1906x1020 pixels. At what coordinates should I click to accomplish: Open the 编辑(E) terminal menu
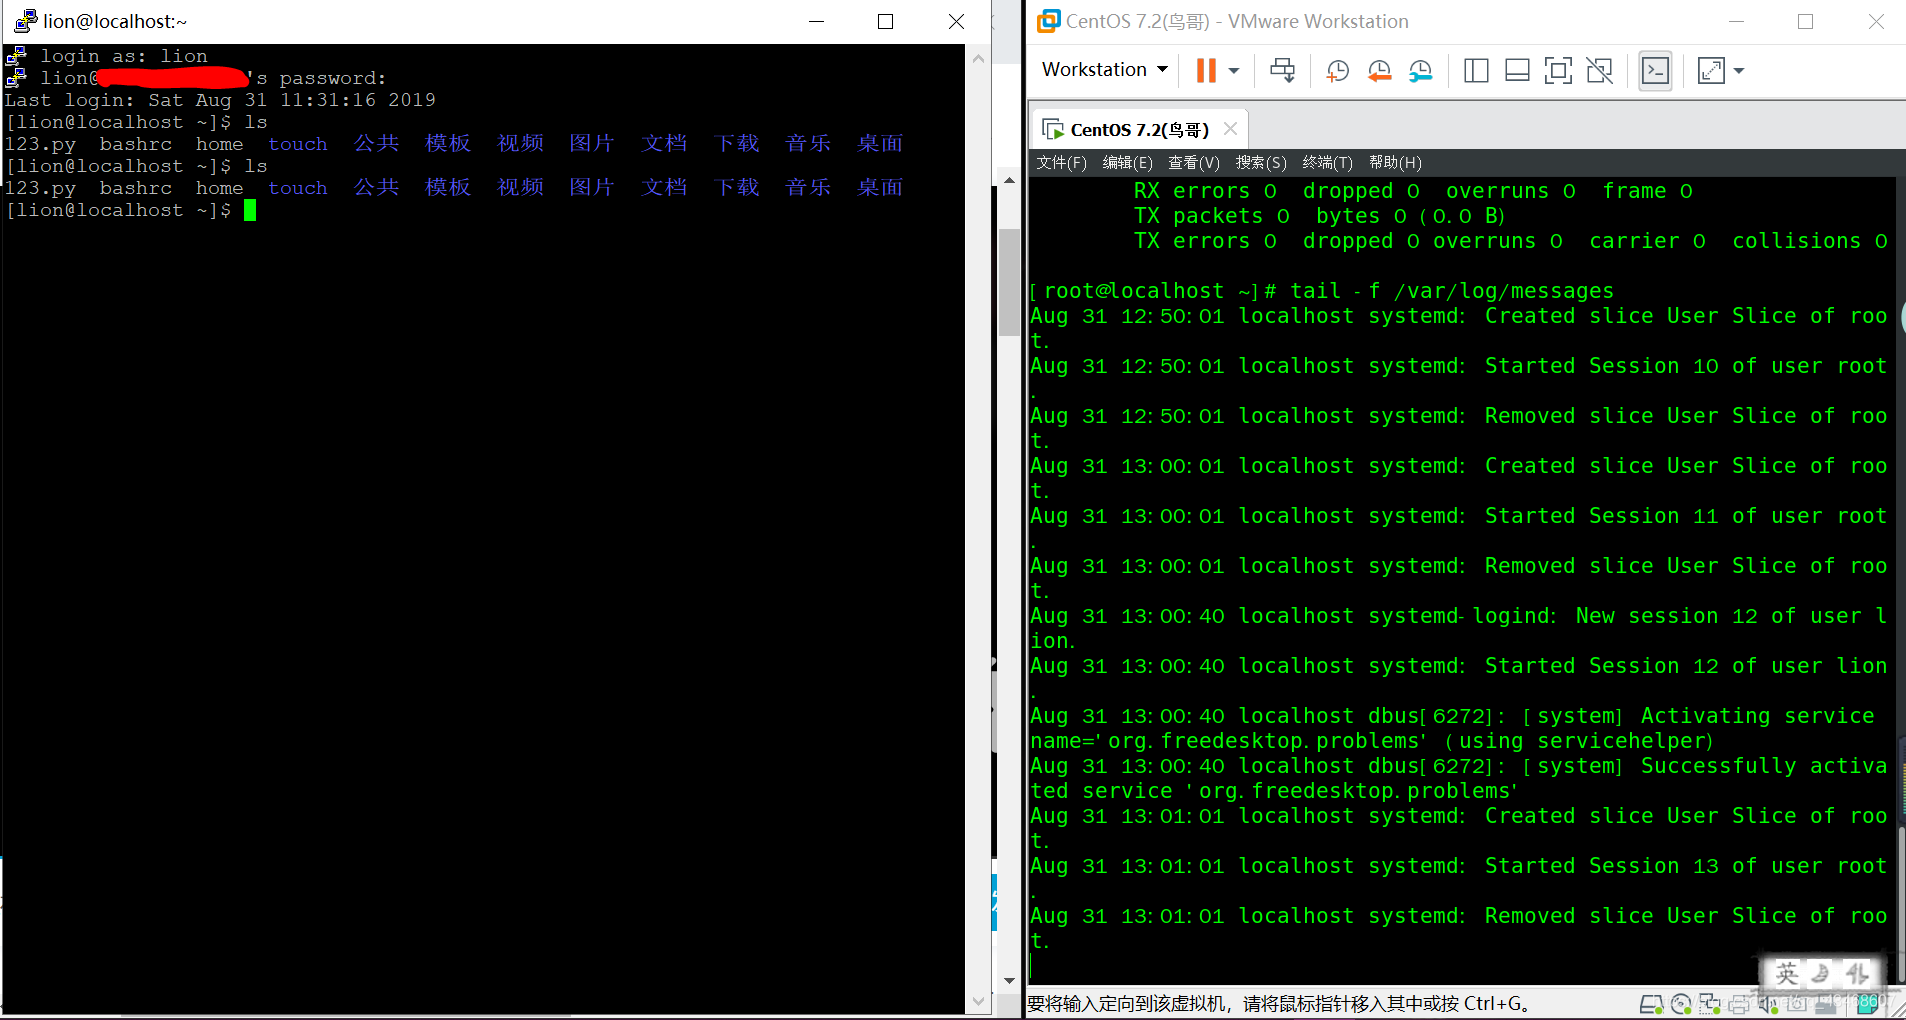(x=1127, y=162)
